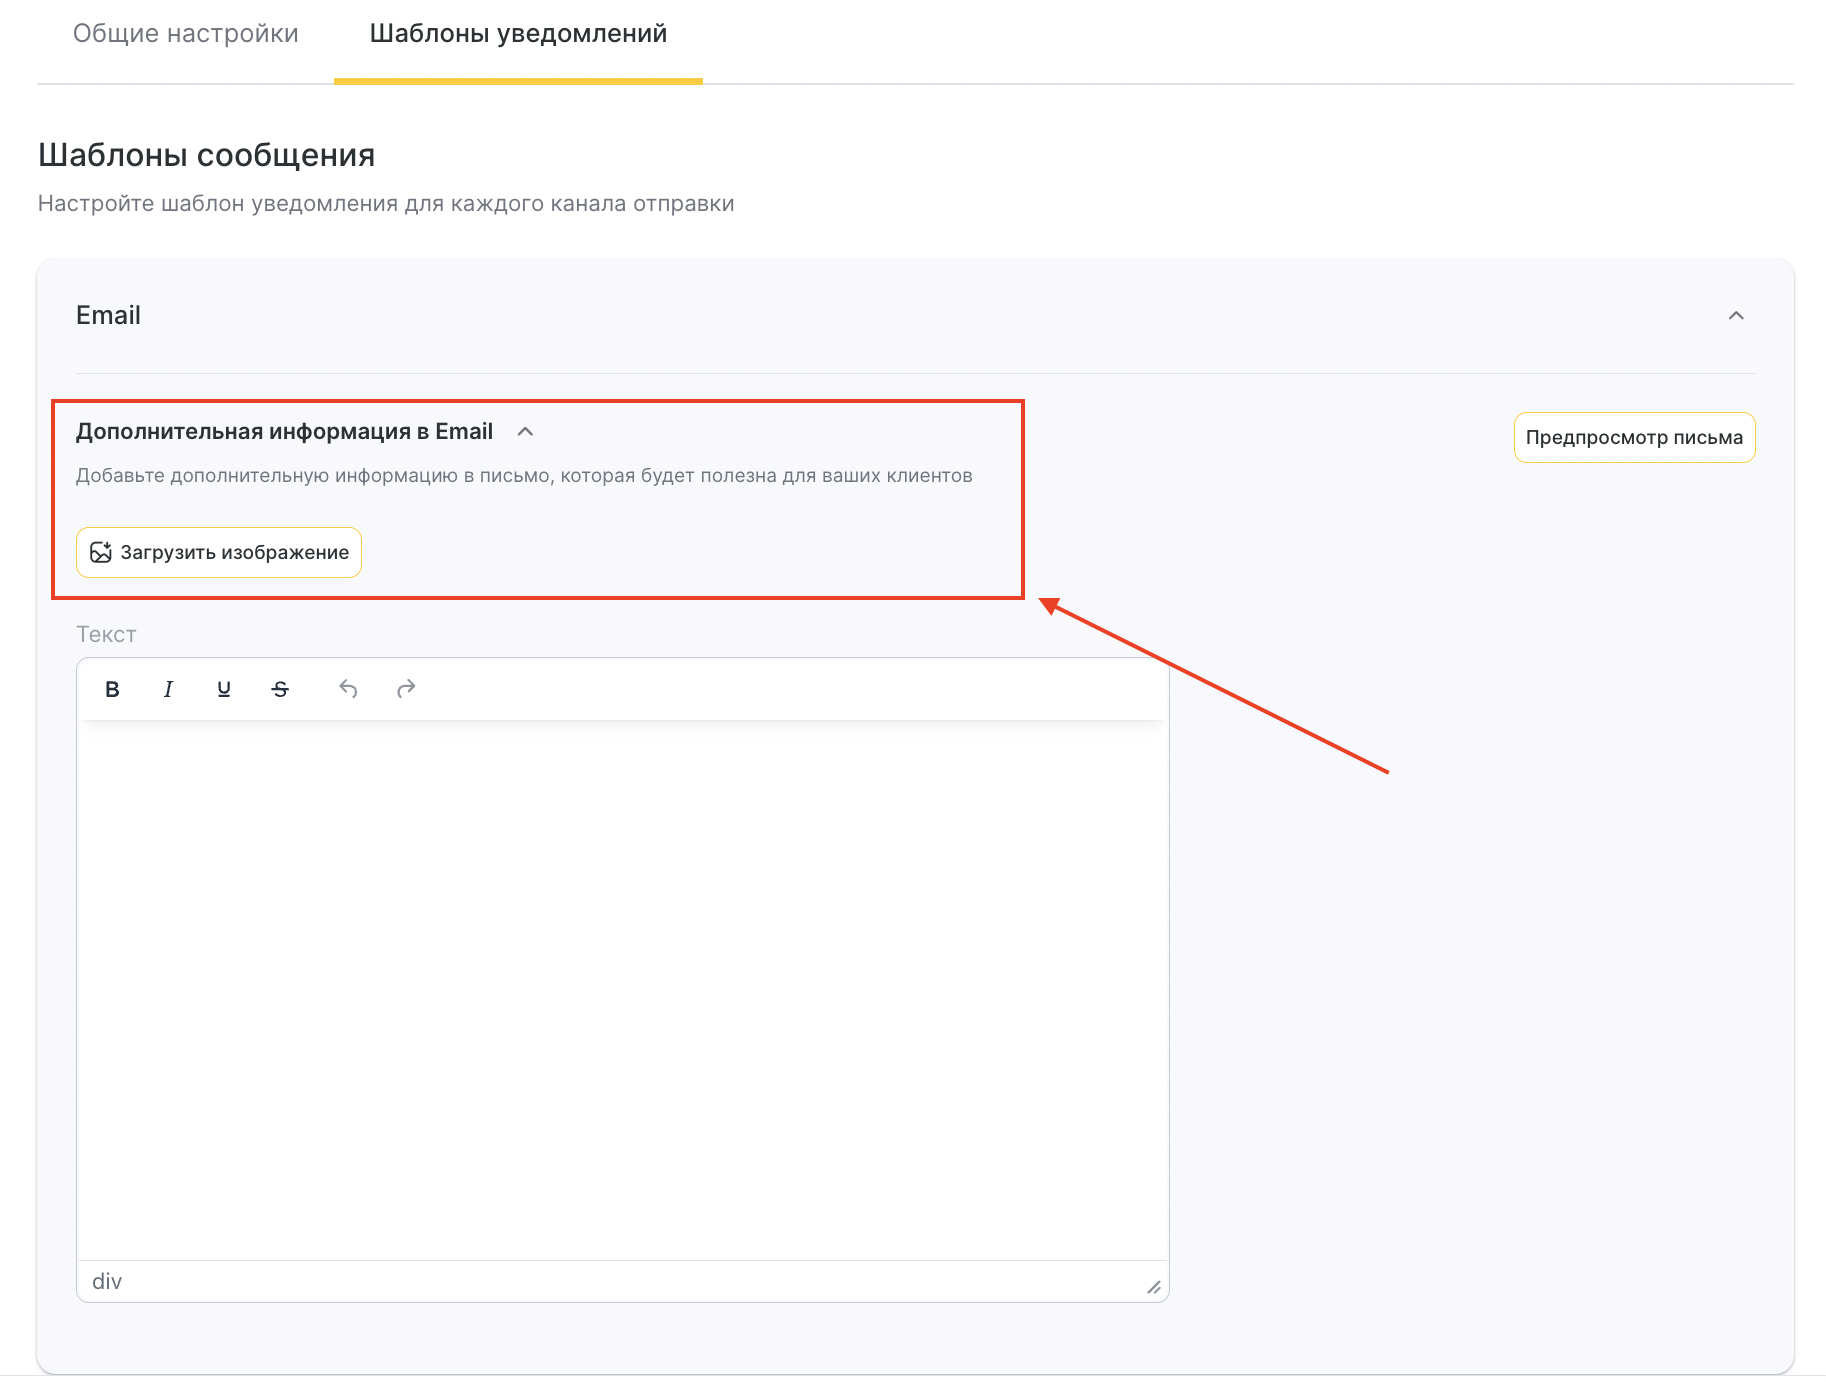Select the 'Шаблоны уведомлений' tab
The image size is (1826, 1382).
coord(518,34)
